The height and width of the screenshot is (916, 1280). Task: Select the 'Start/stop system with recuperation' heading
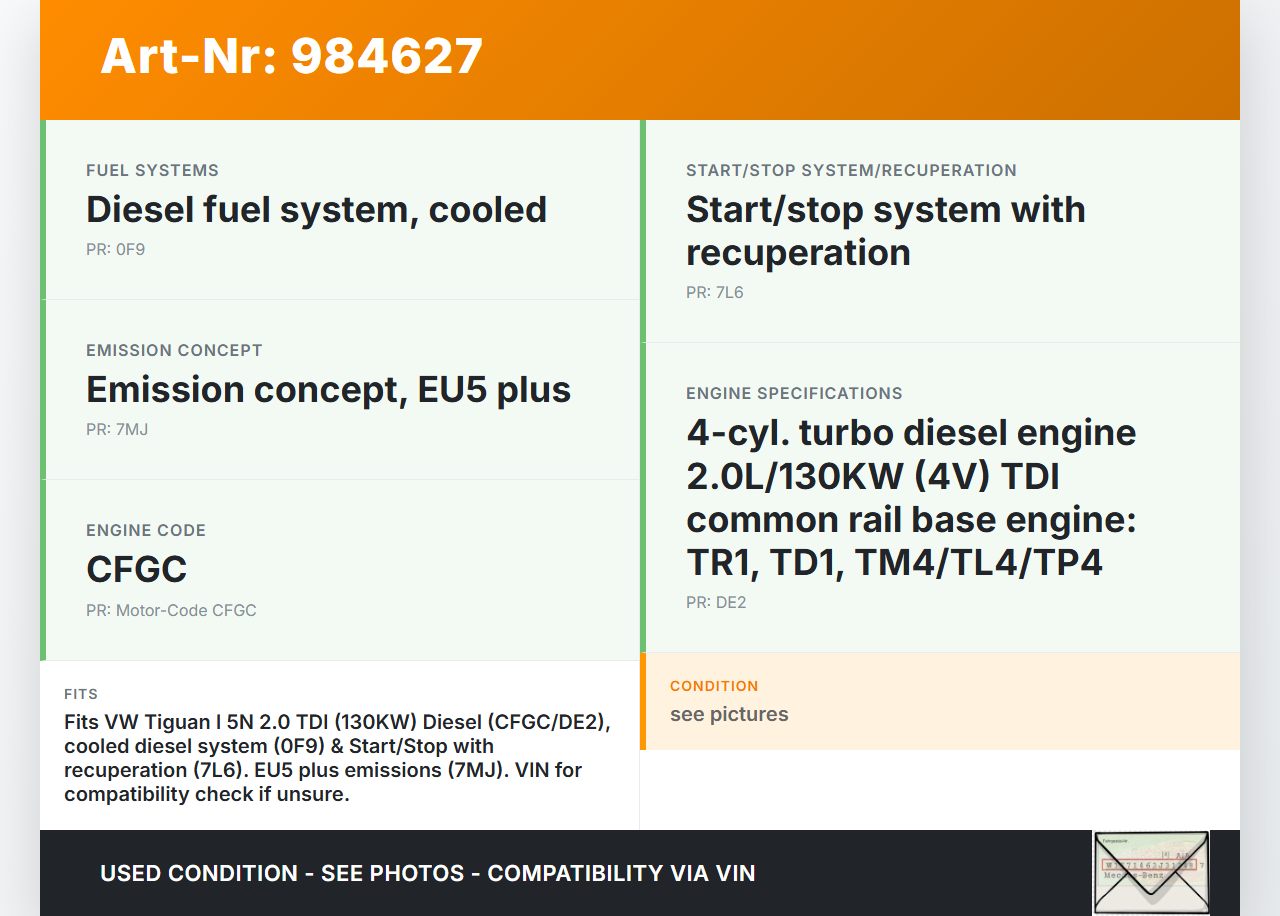coord(885,231)
